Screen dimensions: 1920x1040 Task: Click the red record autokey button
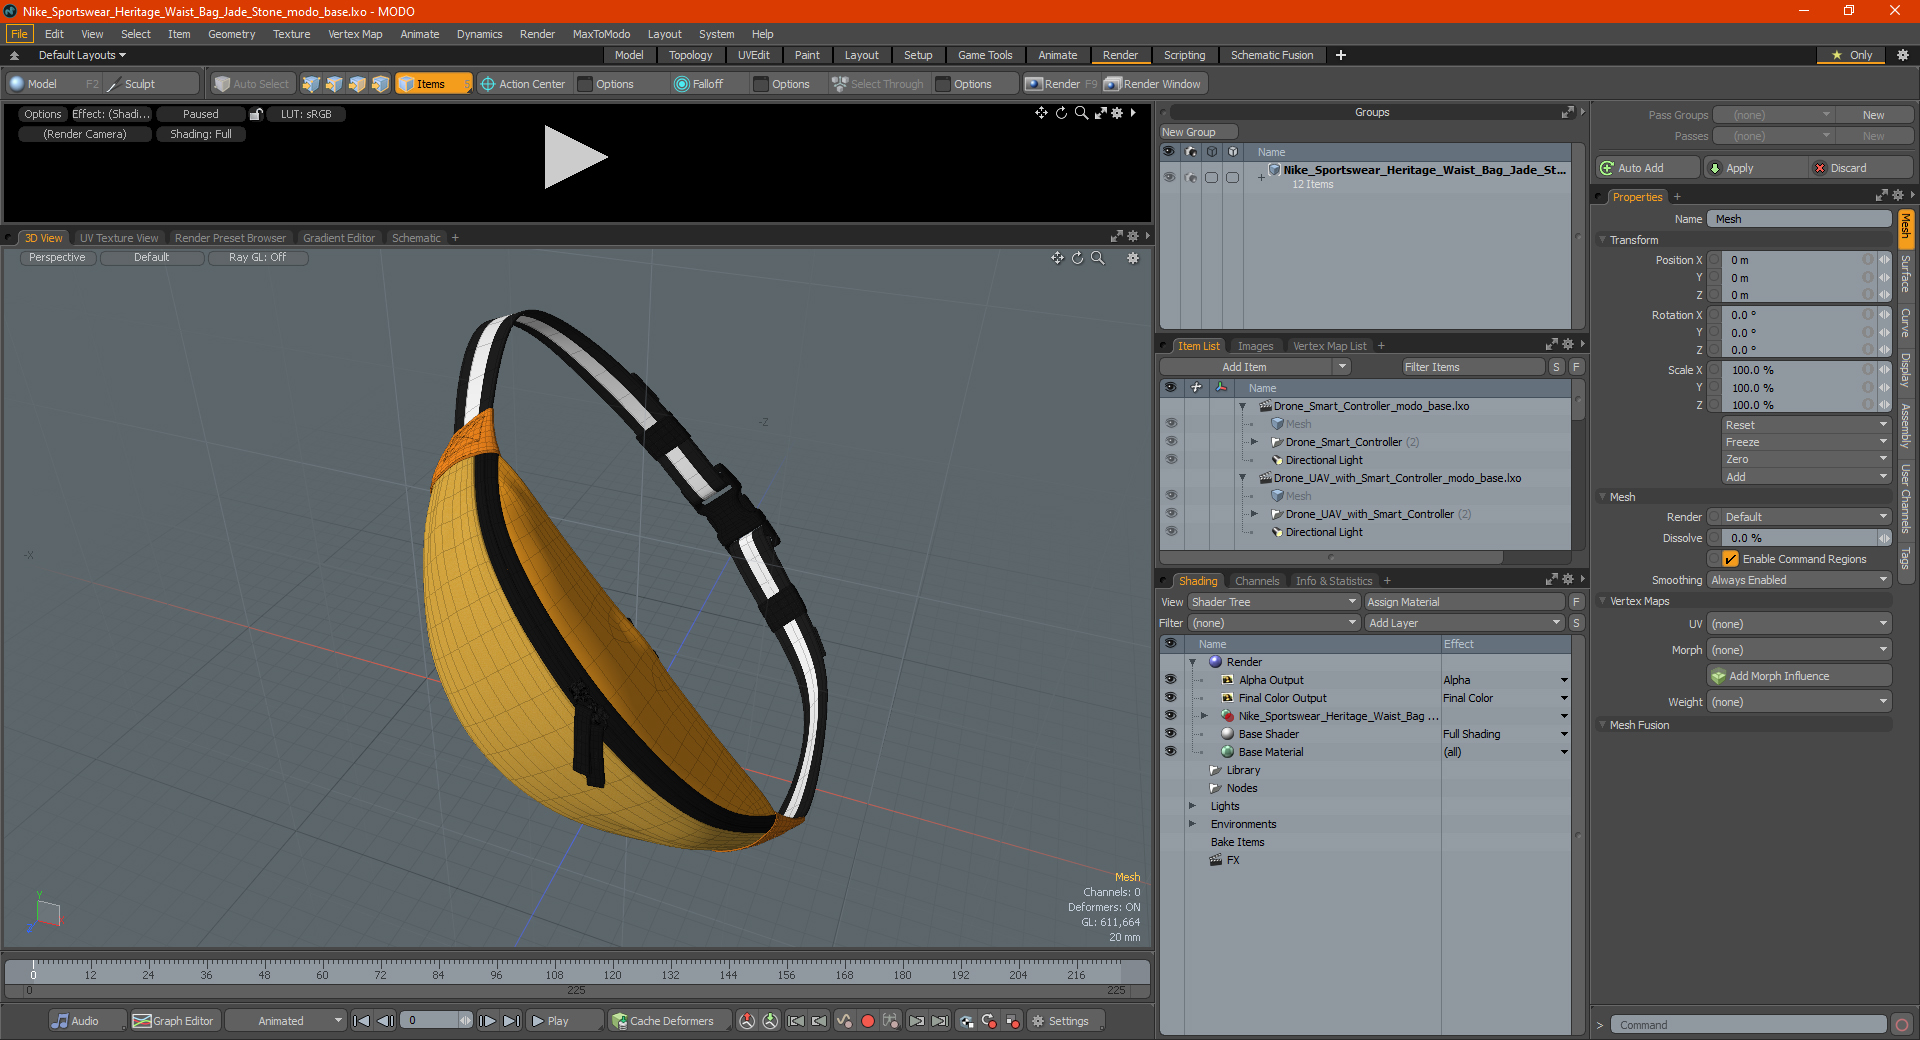tap(868, 1021)
